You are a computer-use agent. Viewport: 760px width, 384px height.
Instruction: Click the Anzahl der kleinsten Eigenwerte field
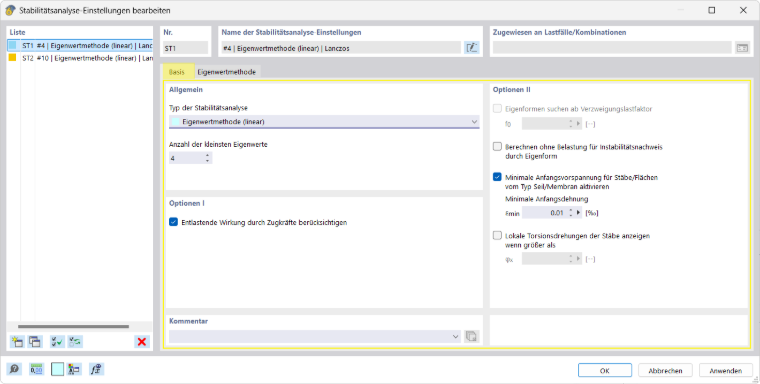pos(186,158)
